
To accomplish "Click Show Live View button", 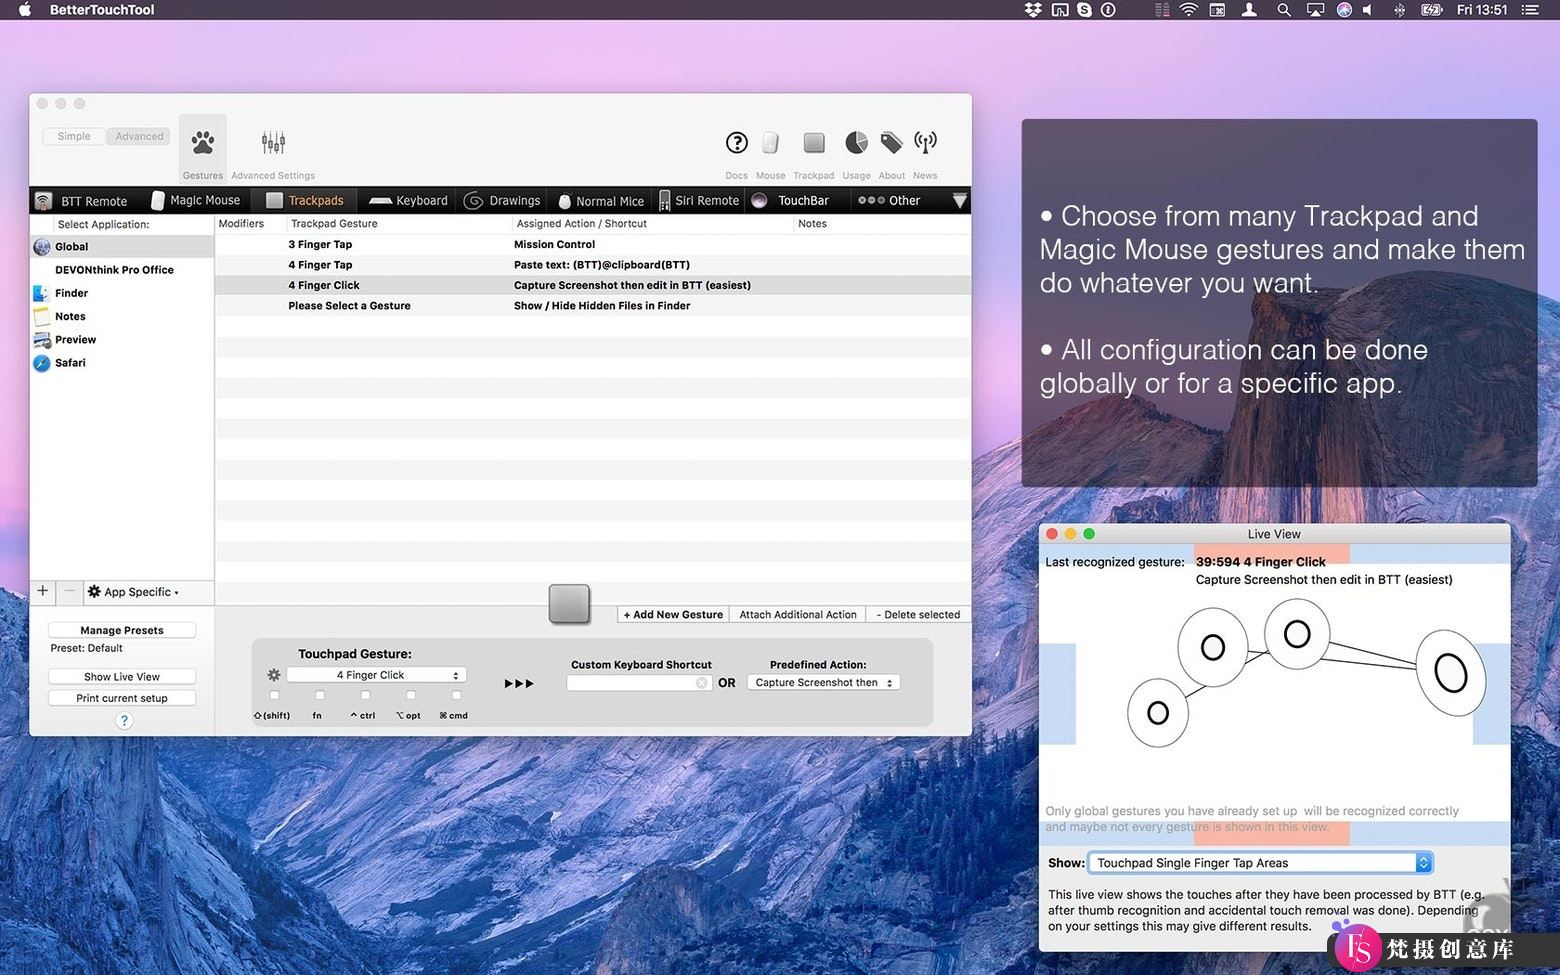I will pos(122,677).
